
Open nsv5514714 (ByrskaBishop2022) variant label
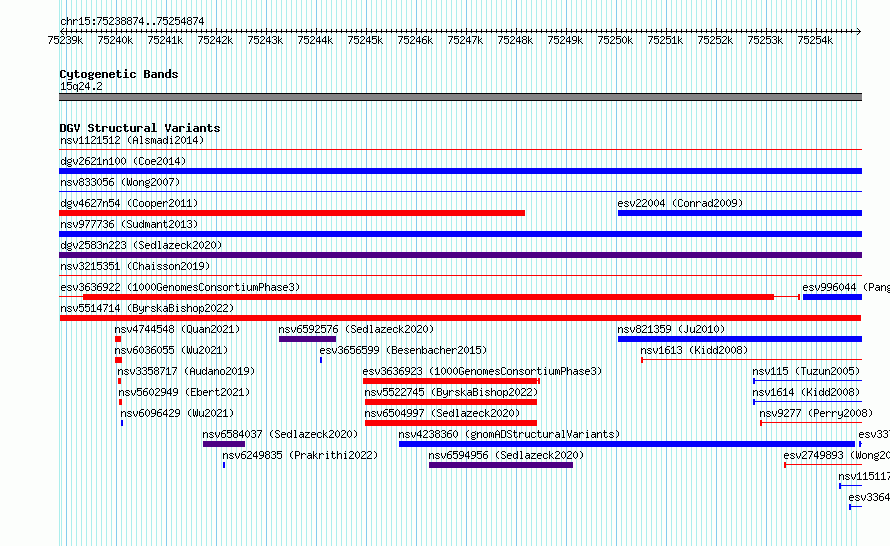point(147,308)
